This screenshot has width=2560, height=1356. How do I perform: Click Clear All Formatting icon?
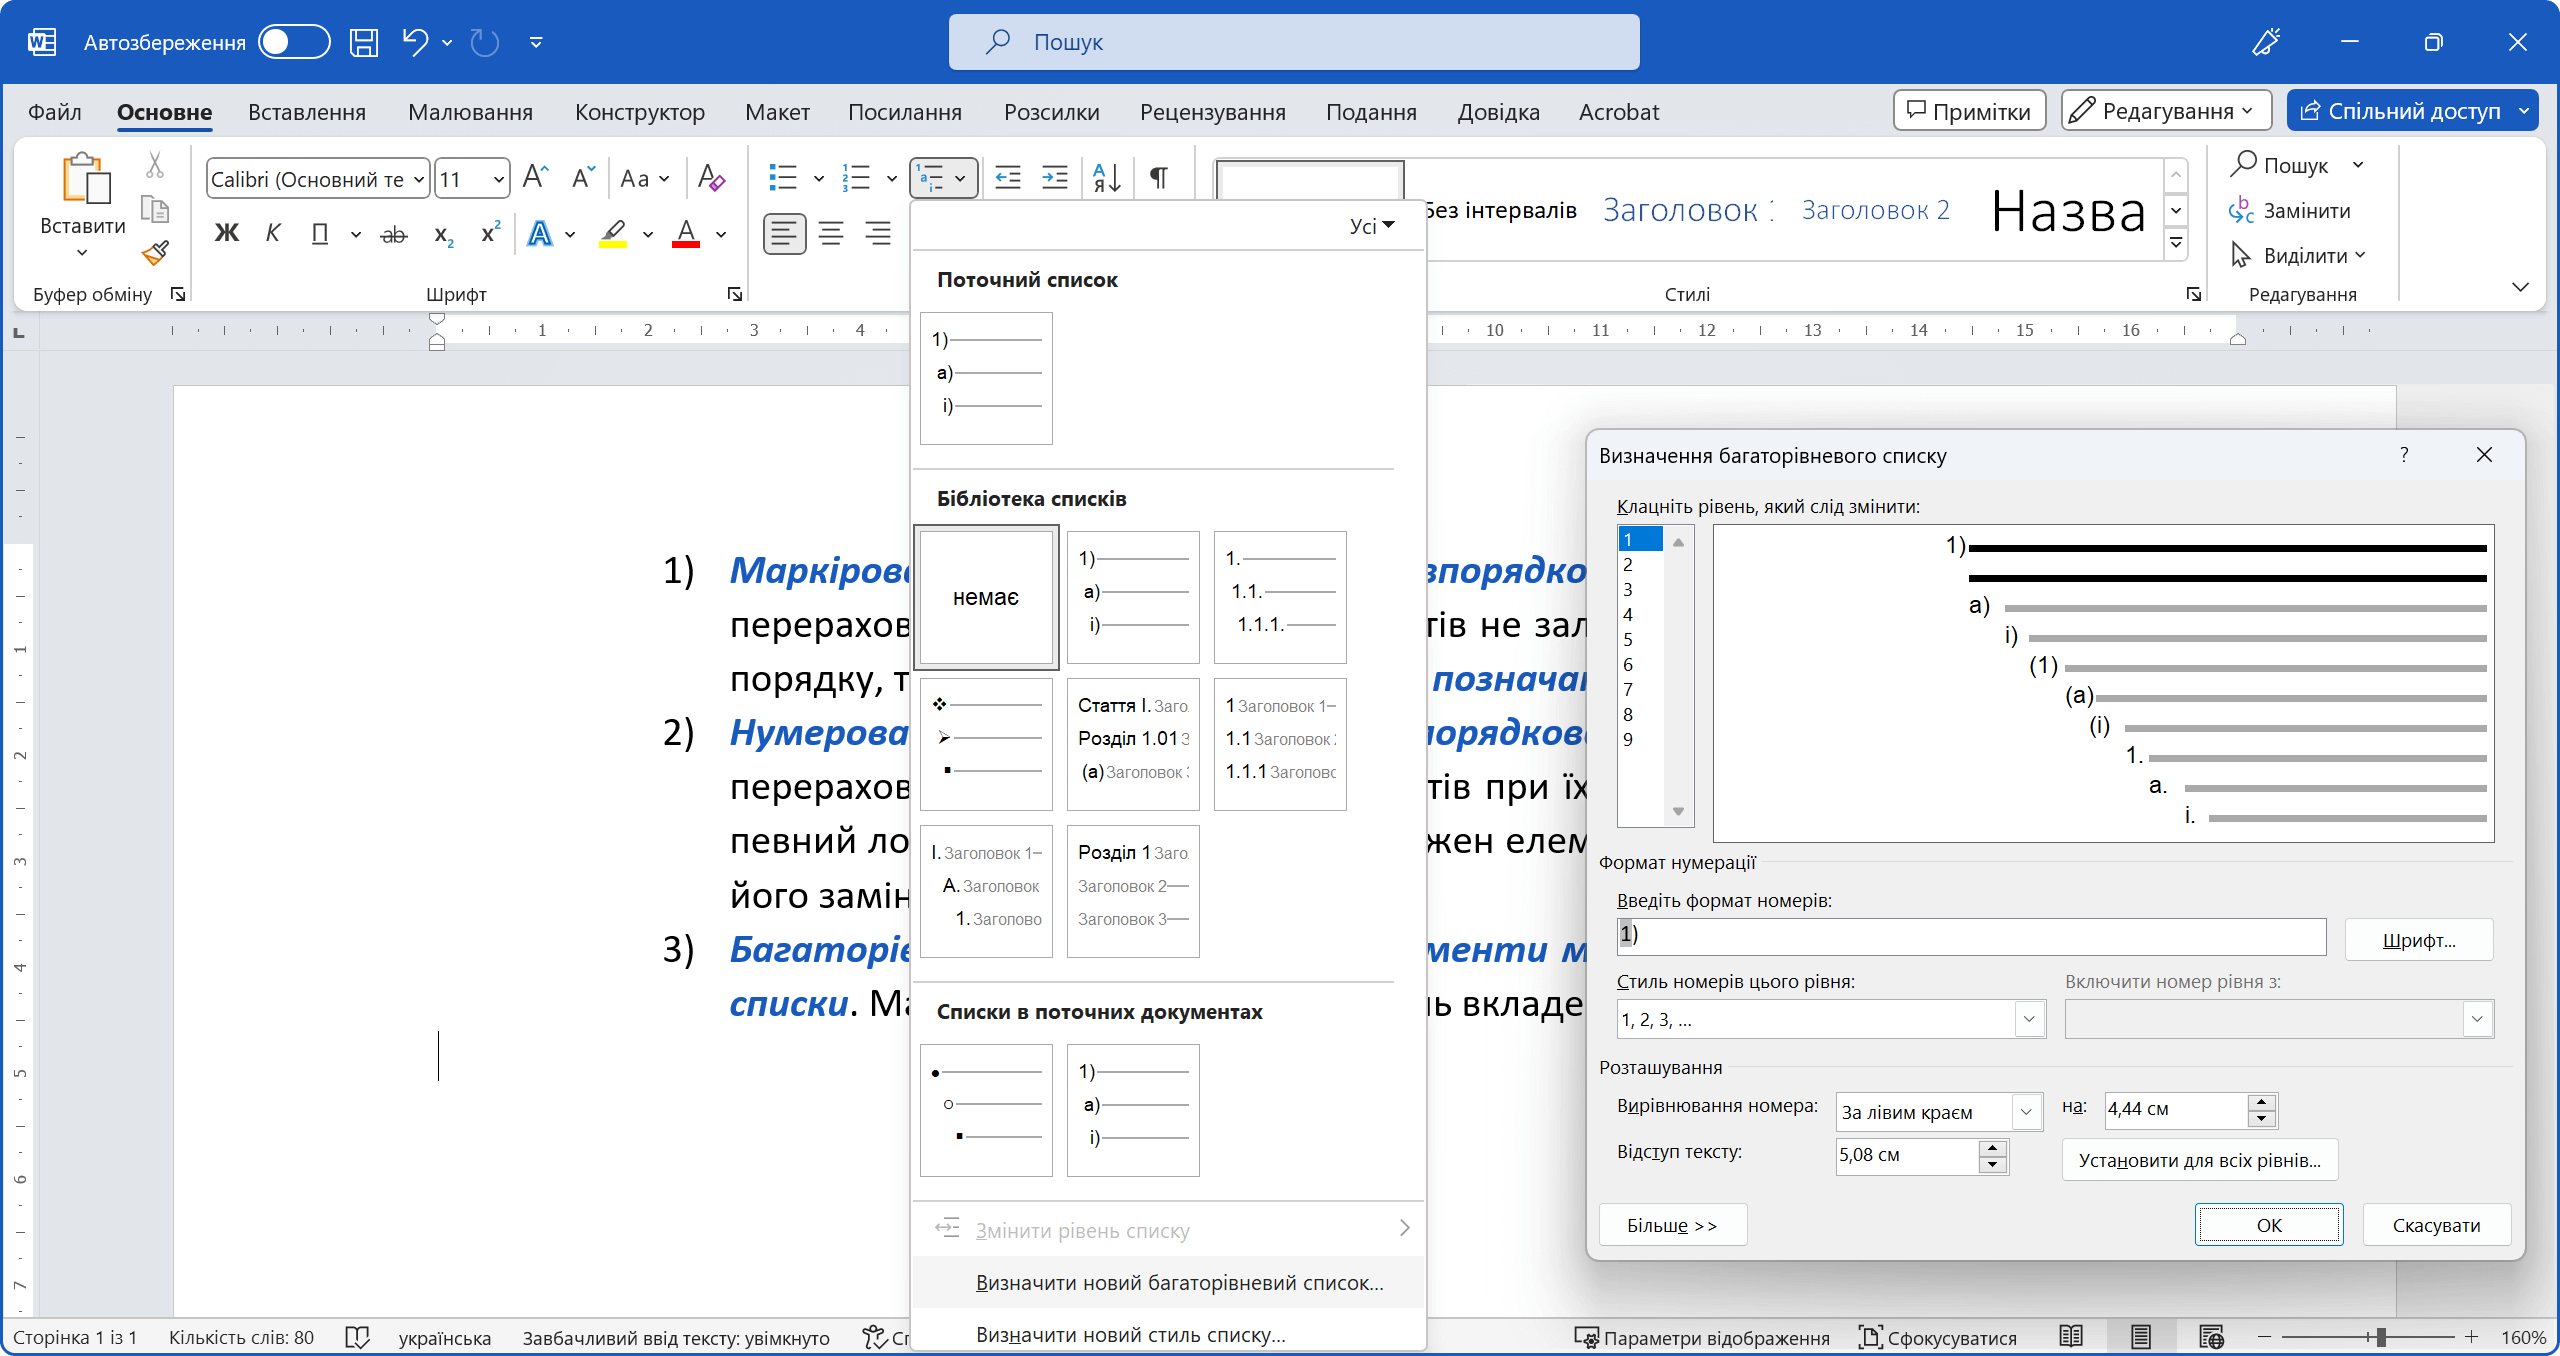[x=711, y=178]
